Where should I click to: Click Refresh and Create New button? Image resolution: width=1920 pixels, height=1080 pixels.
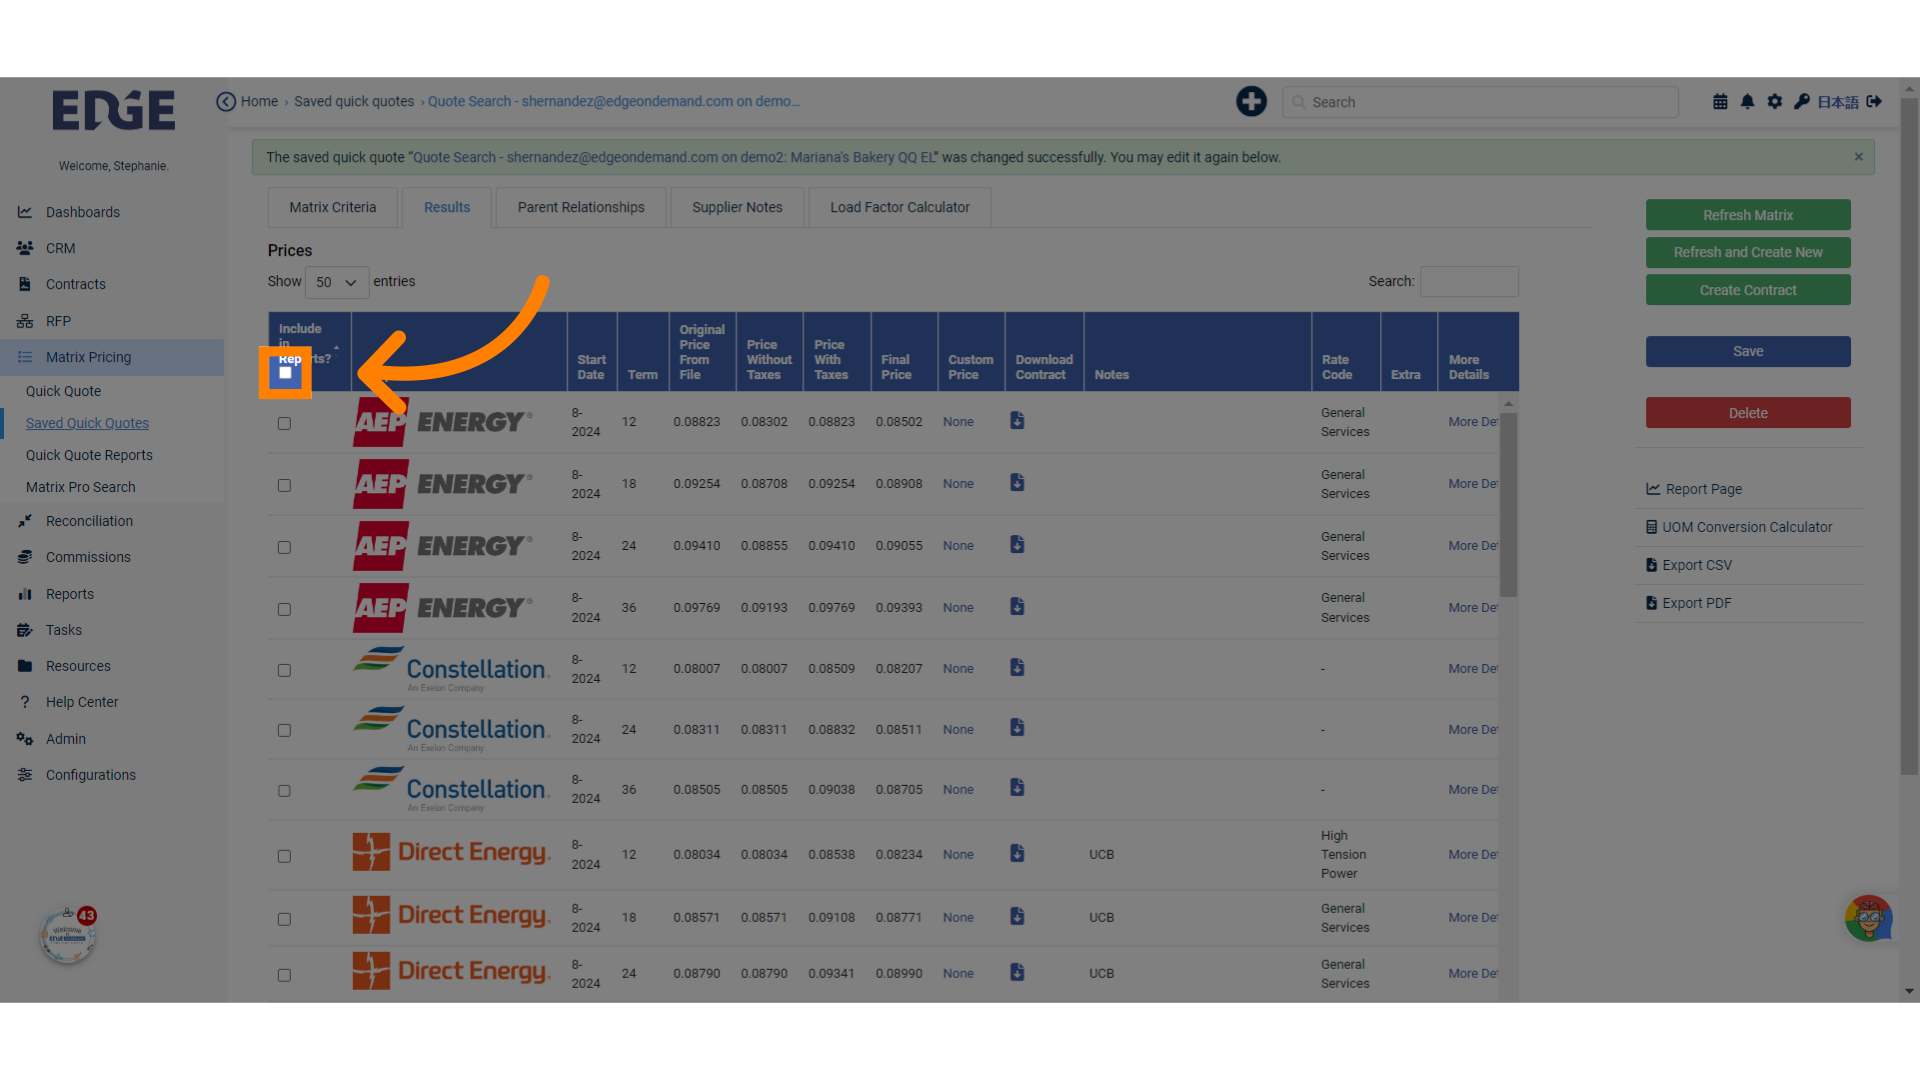coord(1748,252)
